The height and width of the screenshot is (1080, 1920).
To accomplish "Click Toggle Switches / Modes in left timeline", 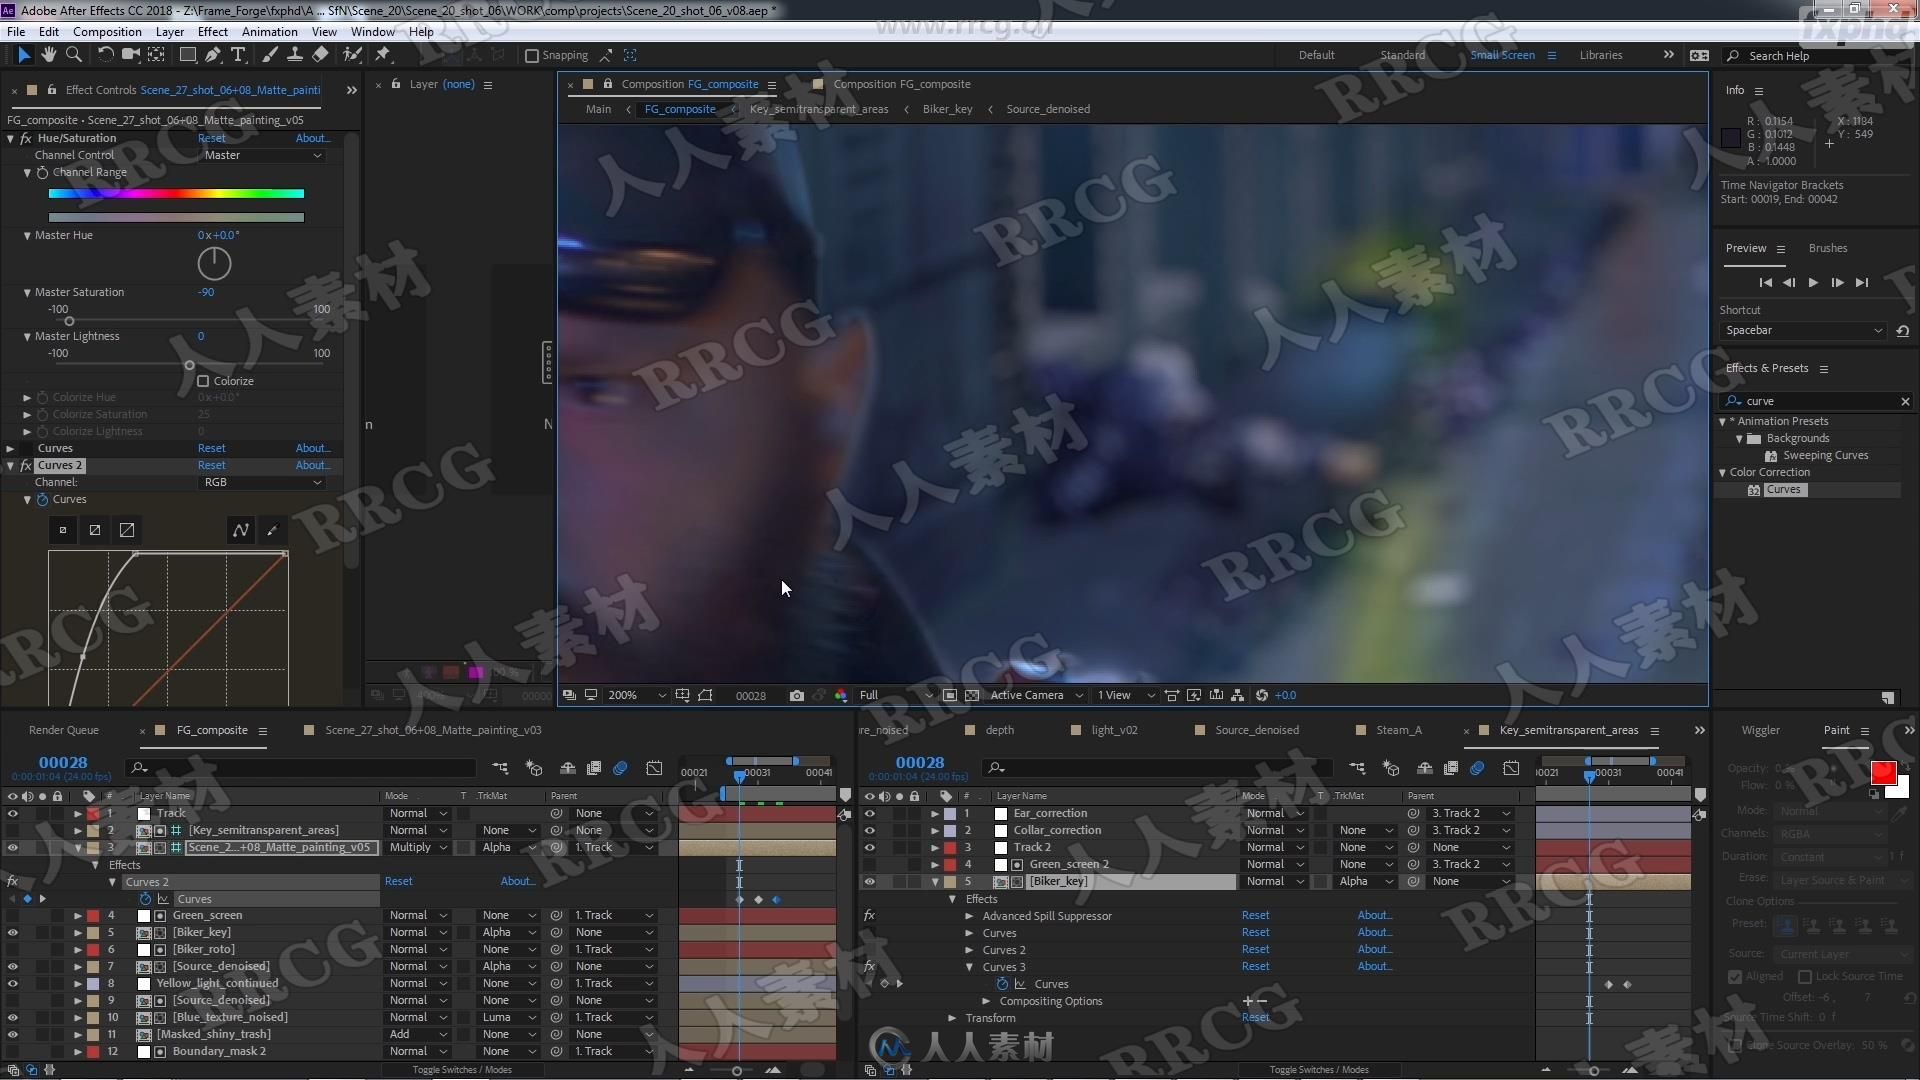I will point(462,1070).
